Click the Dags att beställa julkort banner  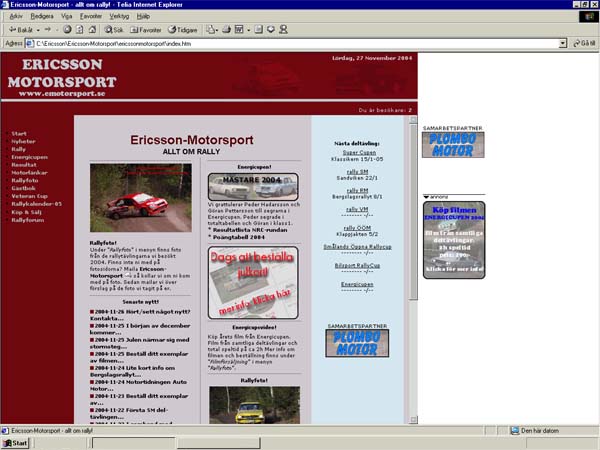253,283
